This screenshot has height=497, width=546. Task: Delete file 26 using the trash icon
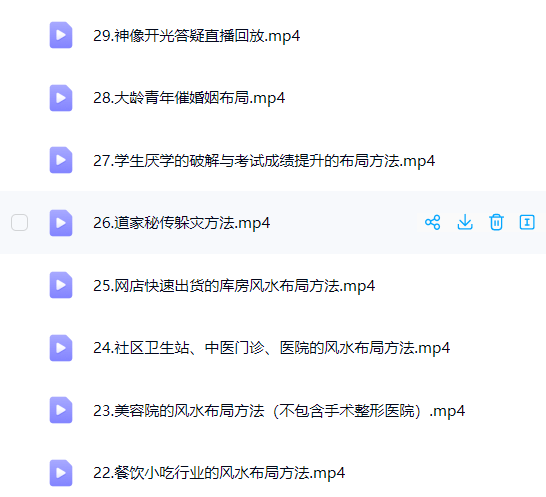[496, 223]
